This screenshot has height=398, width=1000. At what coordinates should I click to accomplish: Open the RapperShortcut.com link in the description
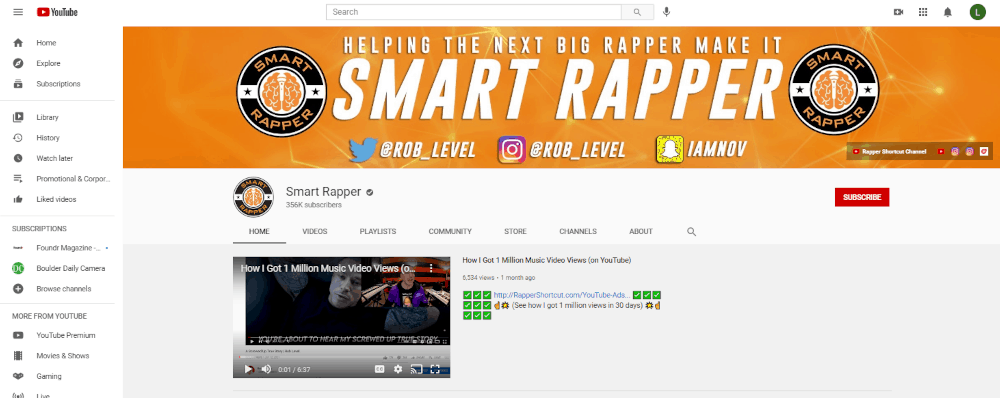(562, 295)
